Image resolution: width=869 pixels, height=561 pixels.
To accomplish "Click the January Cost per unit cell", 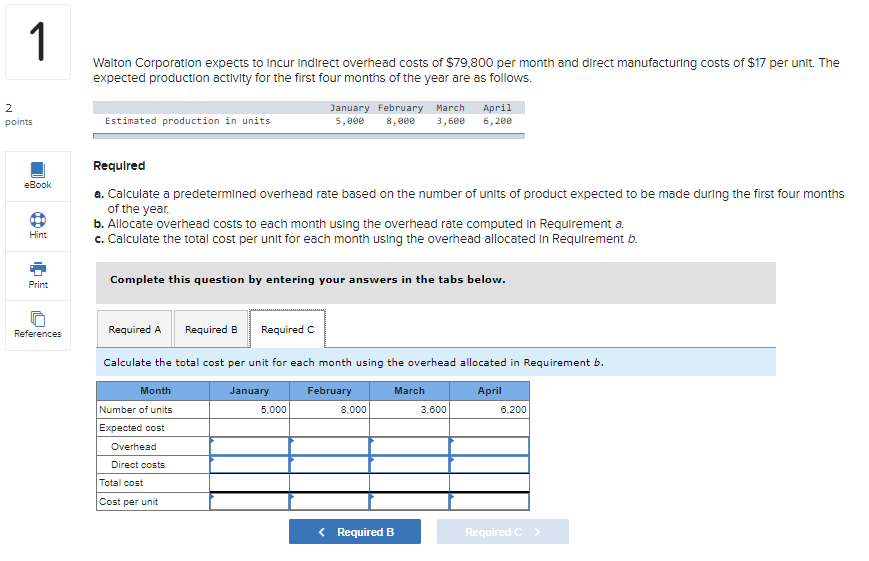I will tap(249, 502).
